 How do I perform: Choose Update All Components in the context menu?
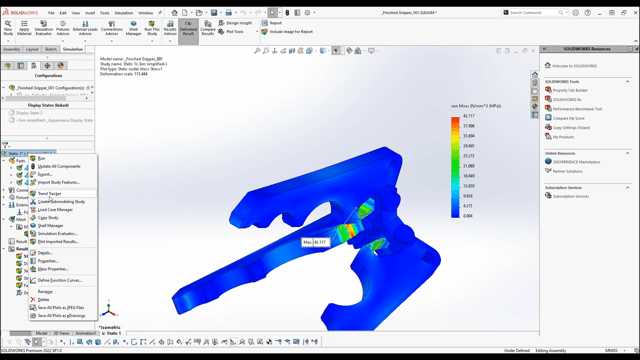click(x=63, y=166)
